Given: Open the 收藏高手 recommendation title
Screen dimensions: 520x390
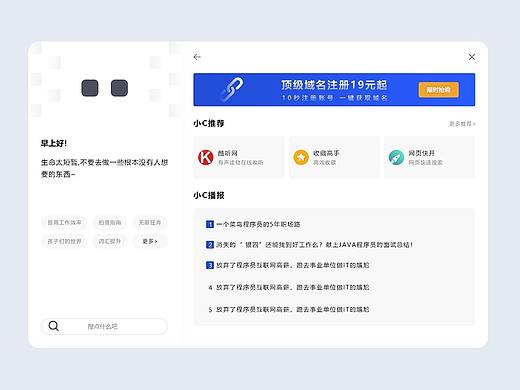Looking at the screenshot, I should click(326, 153).
